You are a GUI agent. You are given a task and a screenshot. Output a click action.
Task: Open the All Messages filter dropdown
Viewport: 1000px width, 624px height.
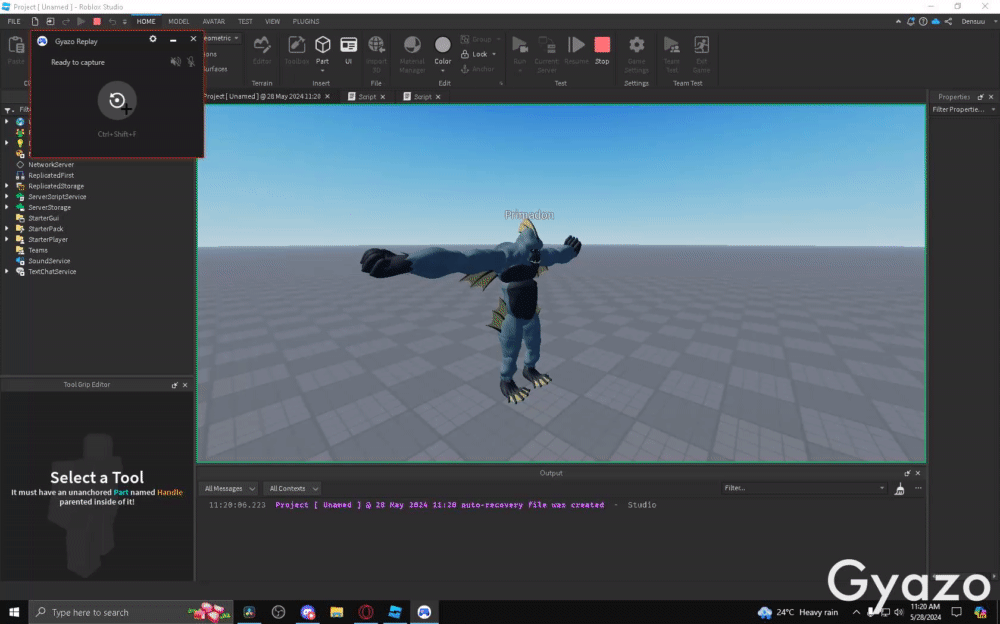pyautogui.click(x=228, y=489)
